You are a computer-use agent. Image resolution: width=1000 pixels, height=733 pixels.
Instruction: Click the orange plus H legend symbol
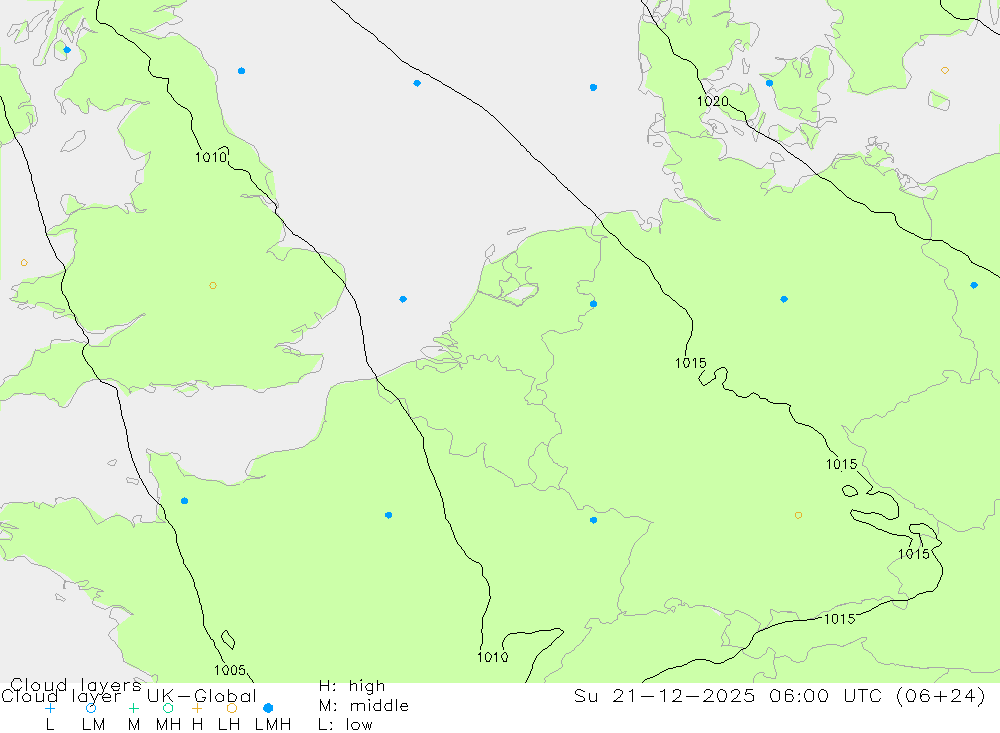197,708
